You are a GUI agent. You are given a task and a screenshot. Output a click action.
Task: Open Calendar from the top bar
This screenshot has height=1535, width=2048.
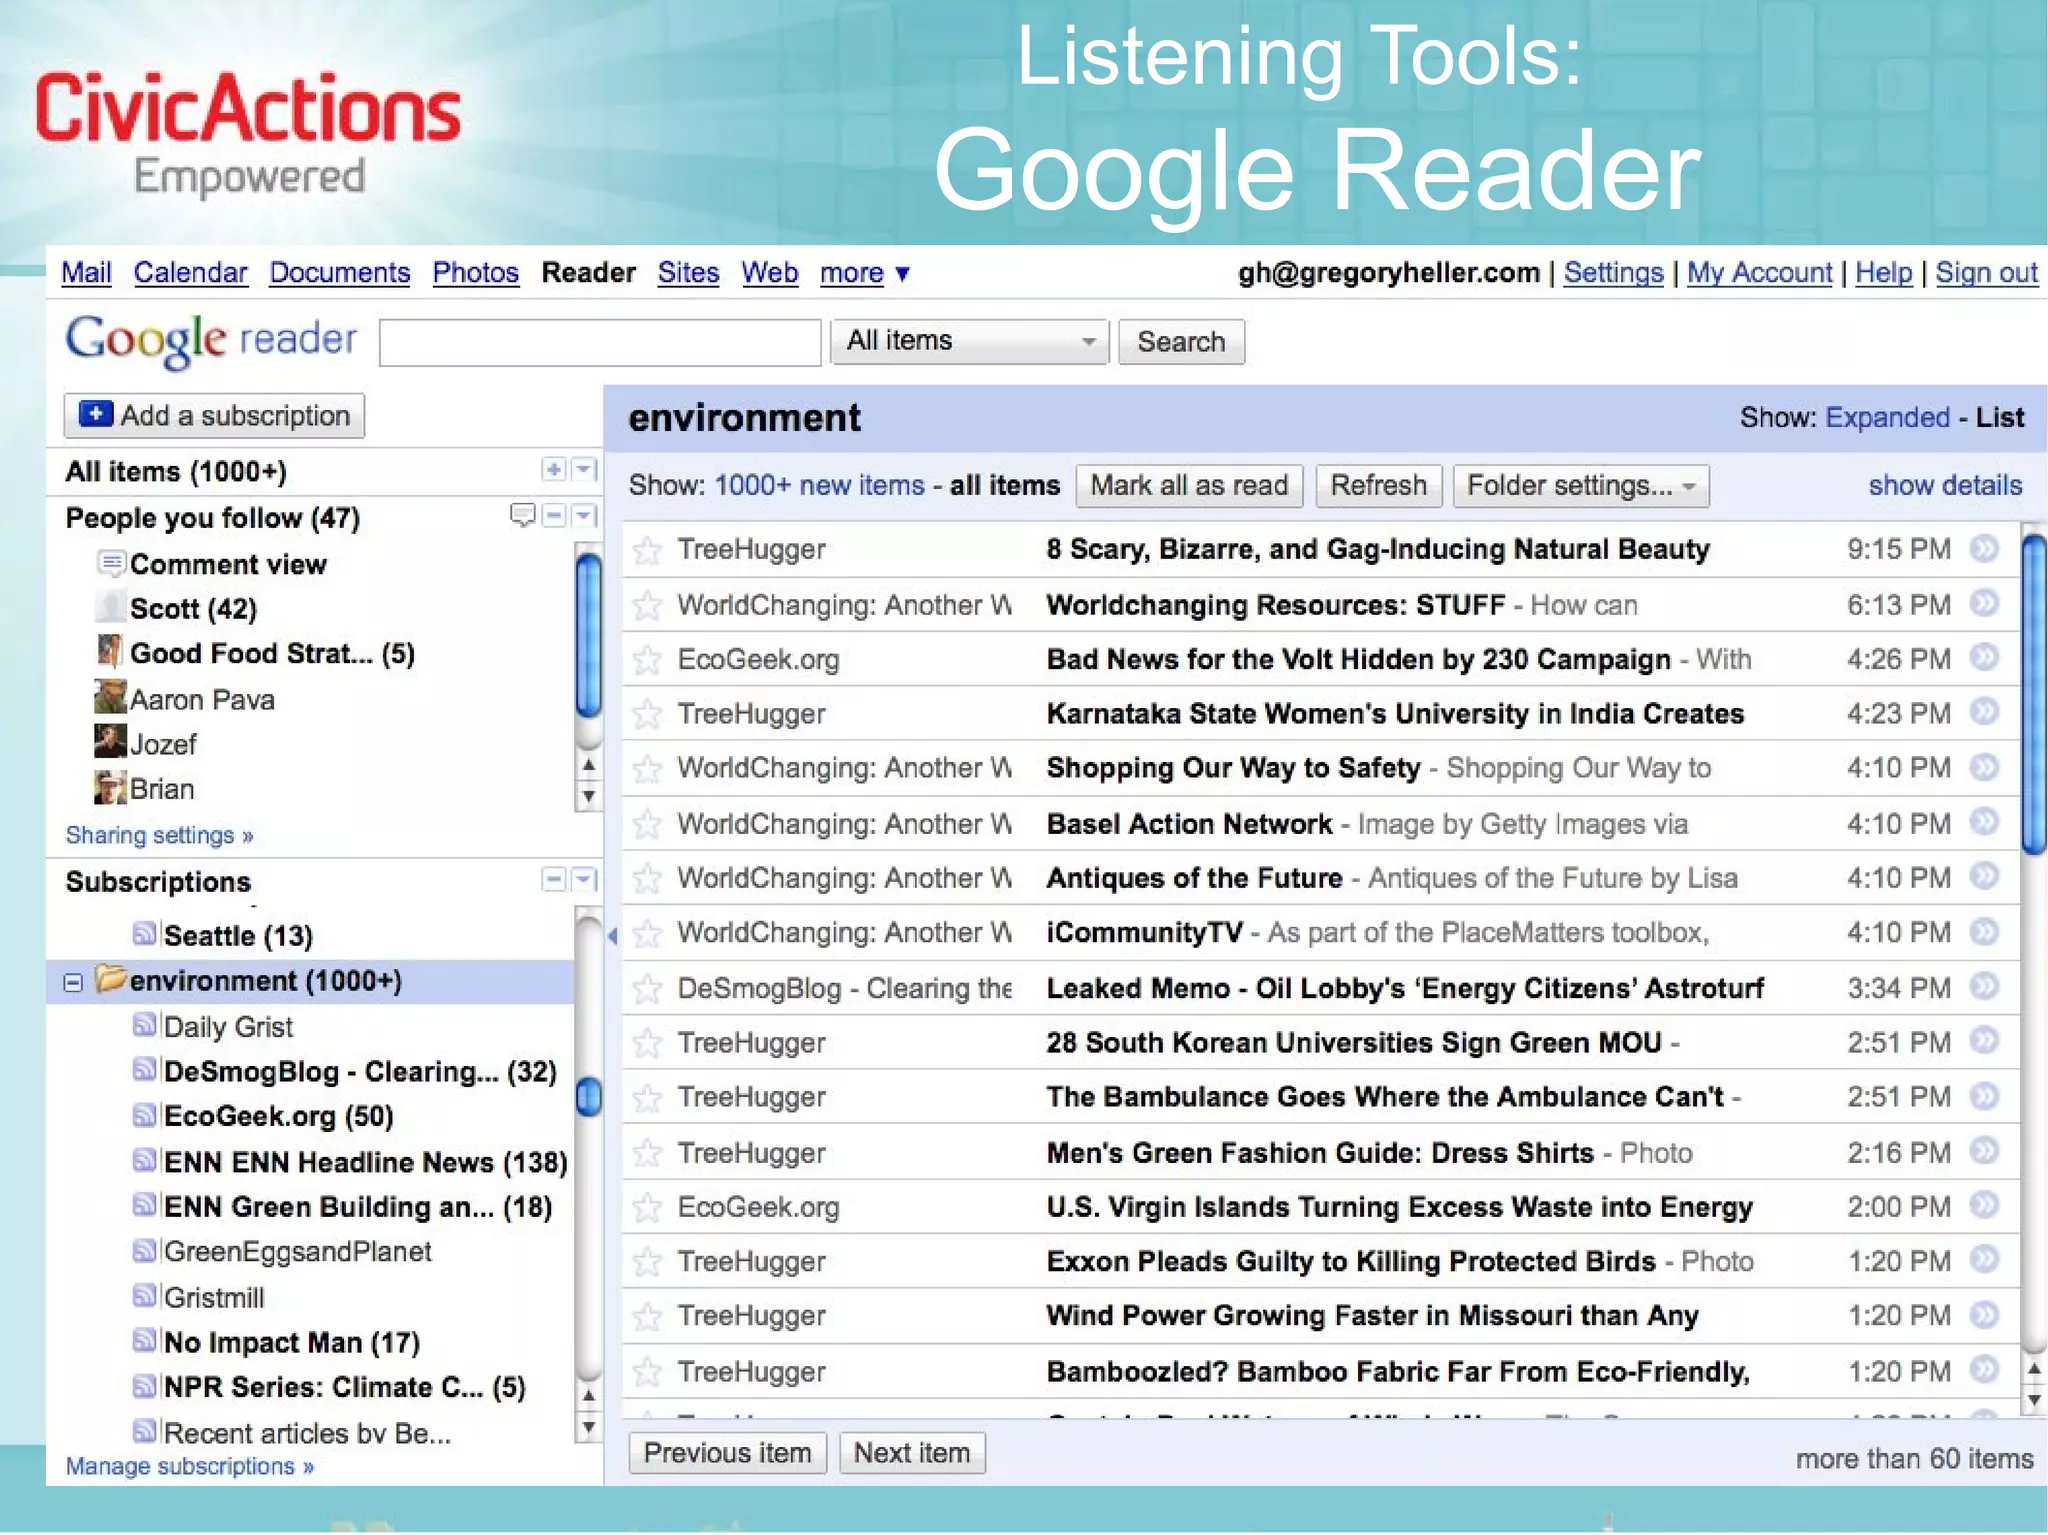click(190, 273)
